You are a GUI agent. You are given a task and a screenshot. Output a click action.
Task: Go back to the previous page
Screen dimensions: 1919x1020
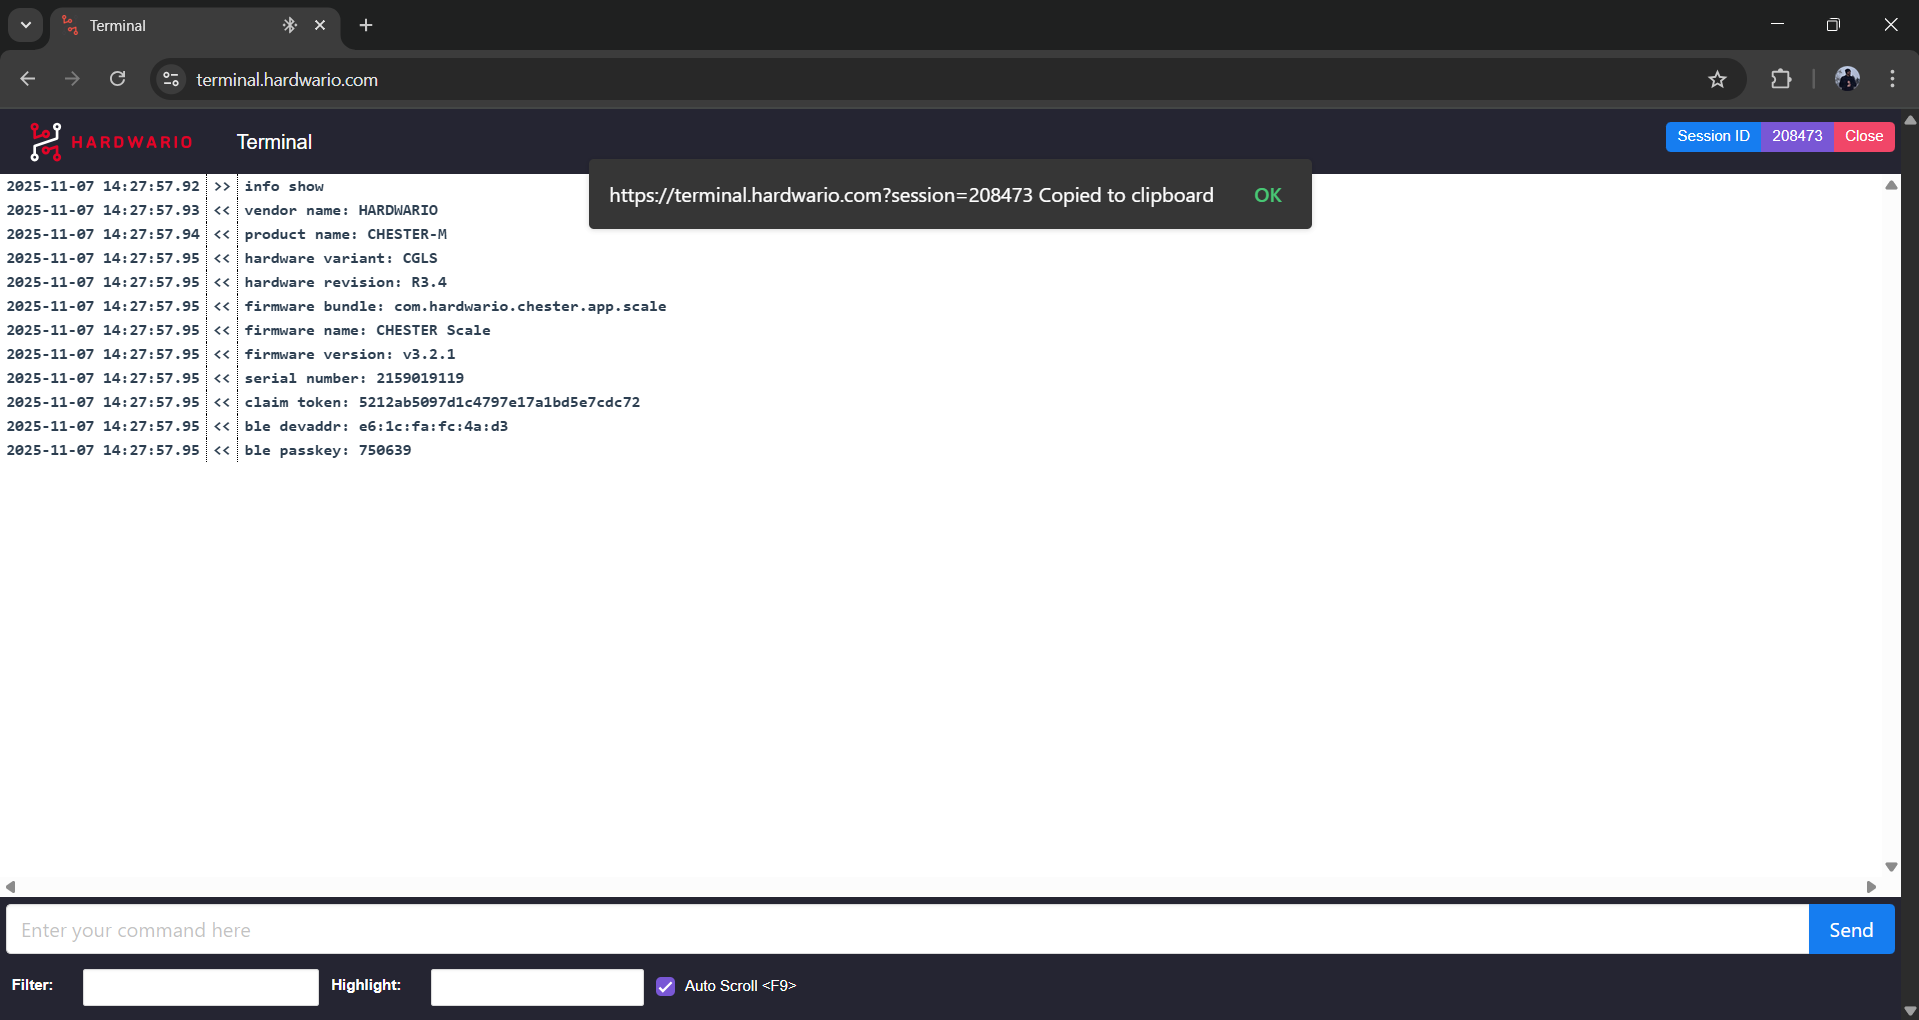click(x=28, y=80)
